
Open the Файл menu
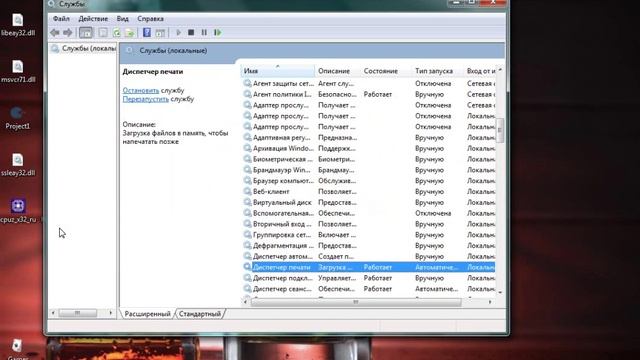[61, 19]
